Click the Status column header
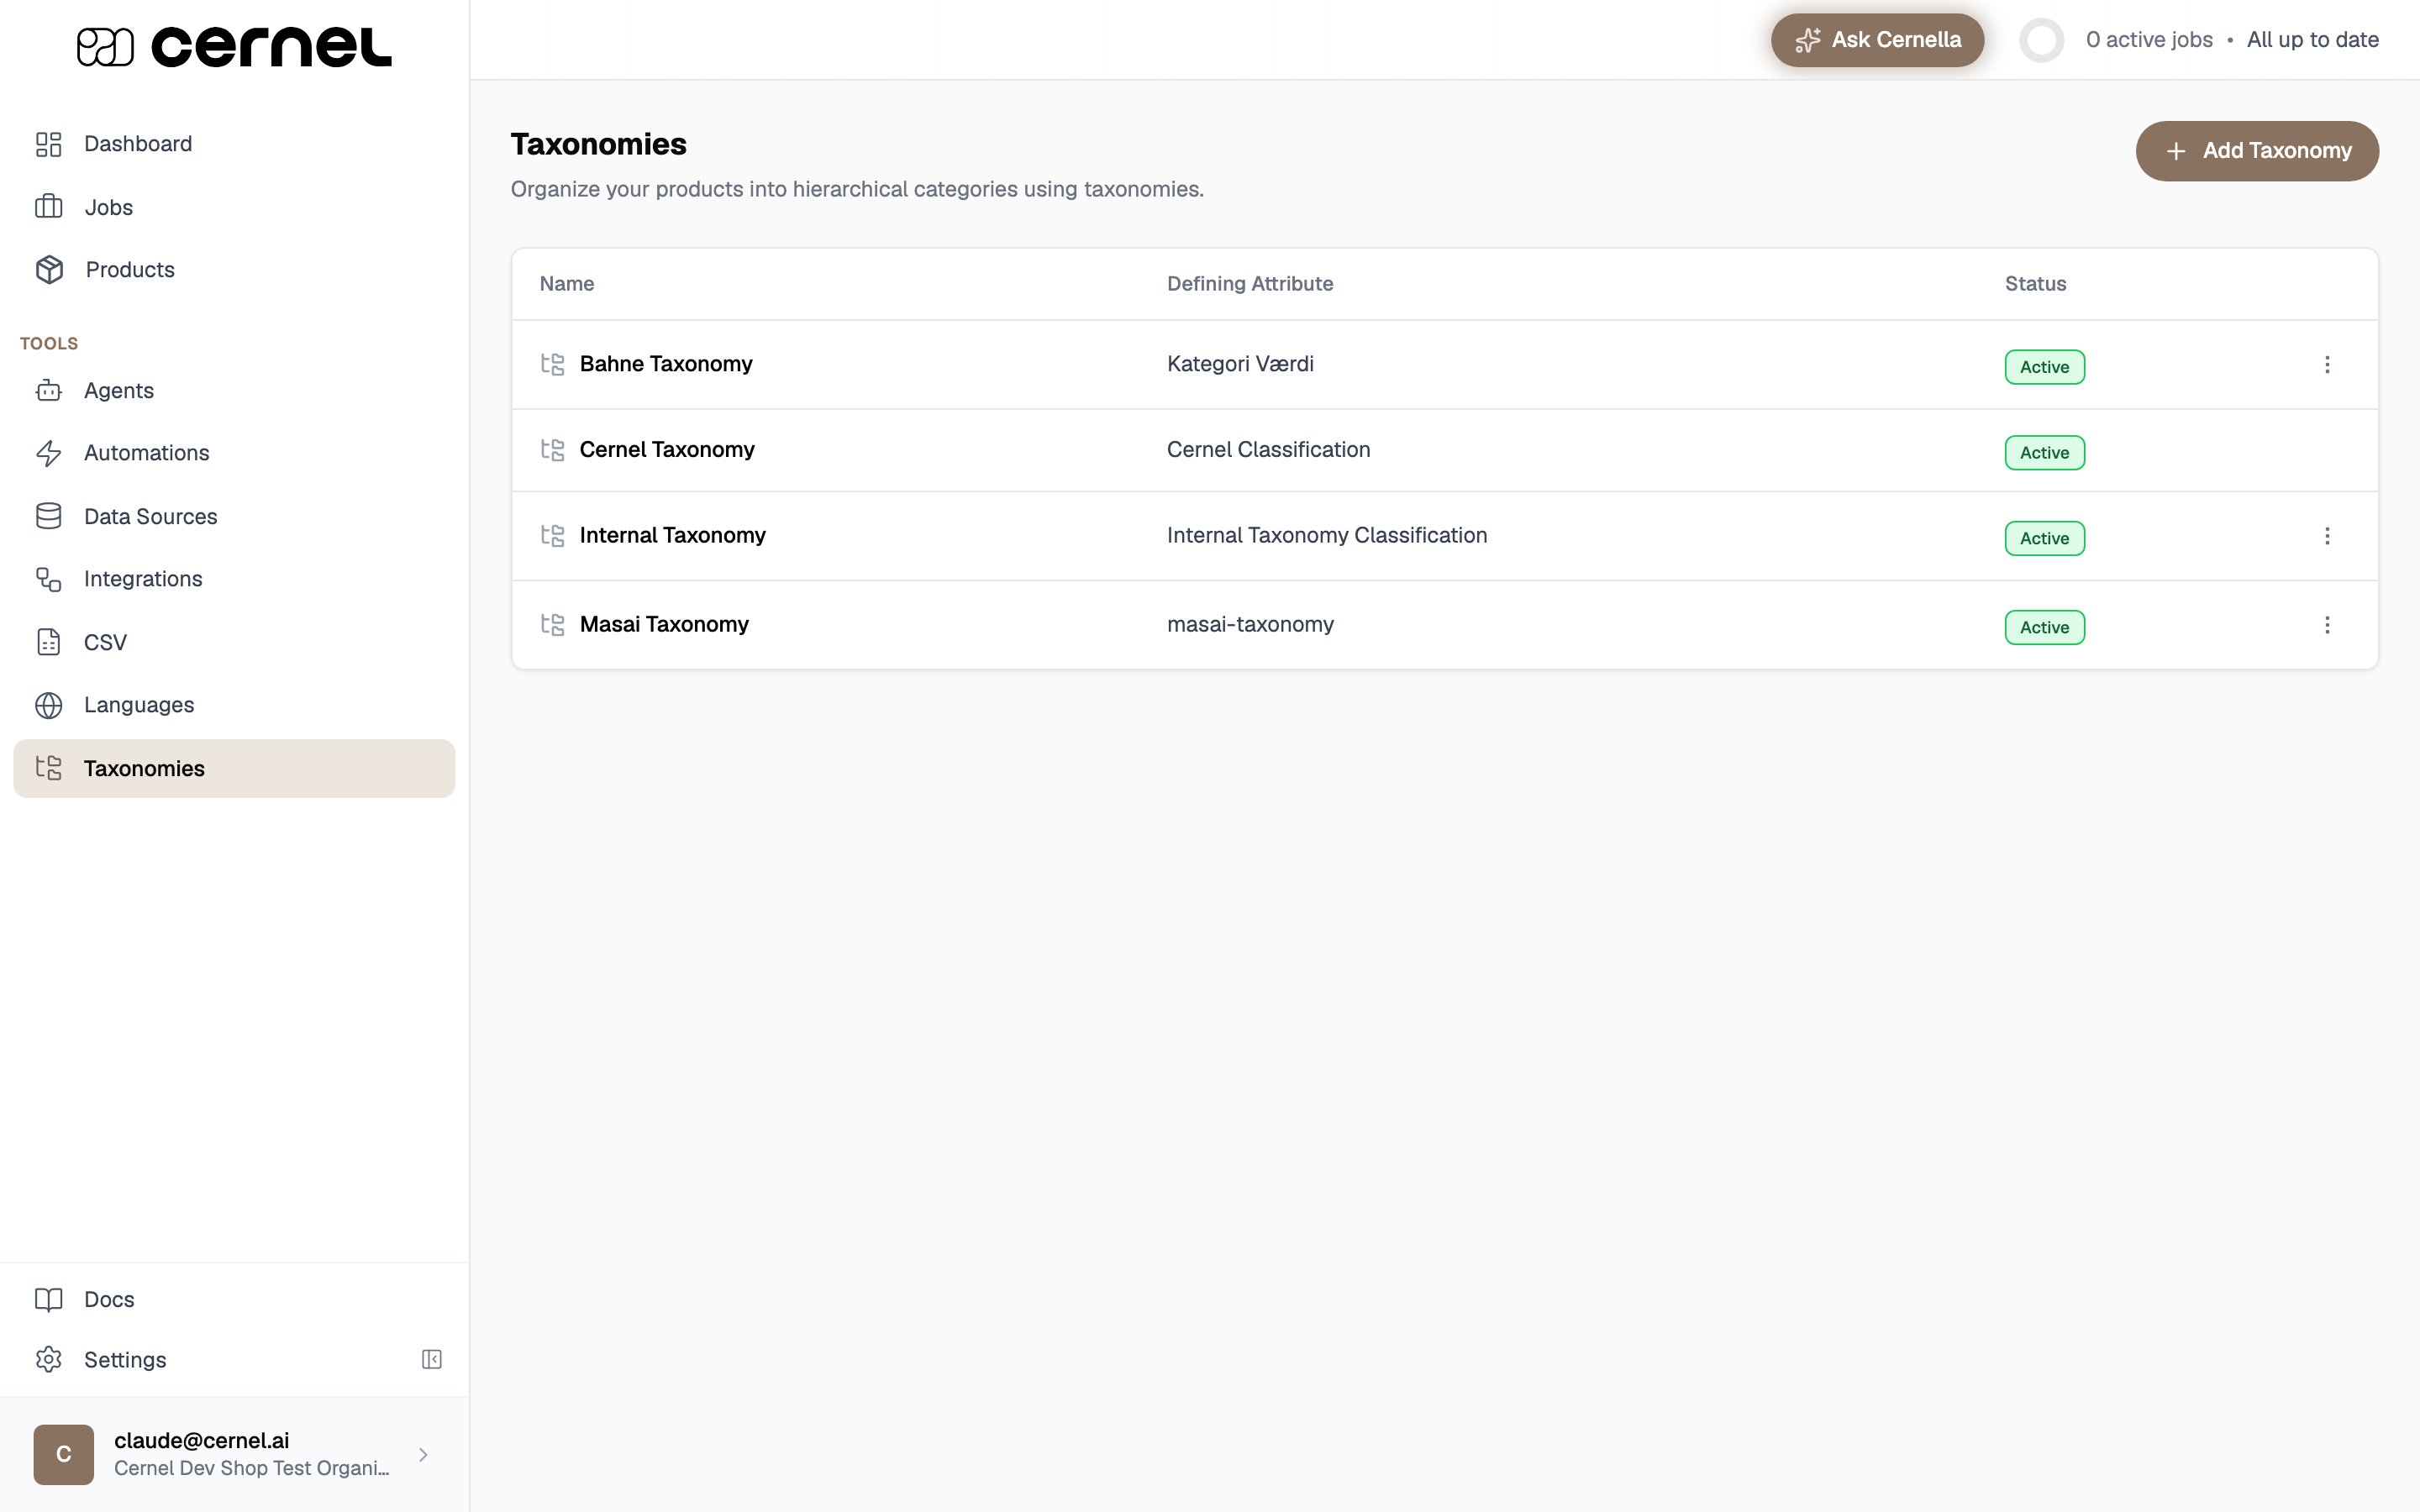The height and width of the screenshot is (1512, 2420). pyautogui.click(x=2035, y=284)
